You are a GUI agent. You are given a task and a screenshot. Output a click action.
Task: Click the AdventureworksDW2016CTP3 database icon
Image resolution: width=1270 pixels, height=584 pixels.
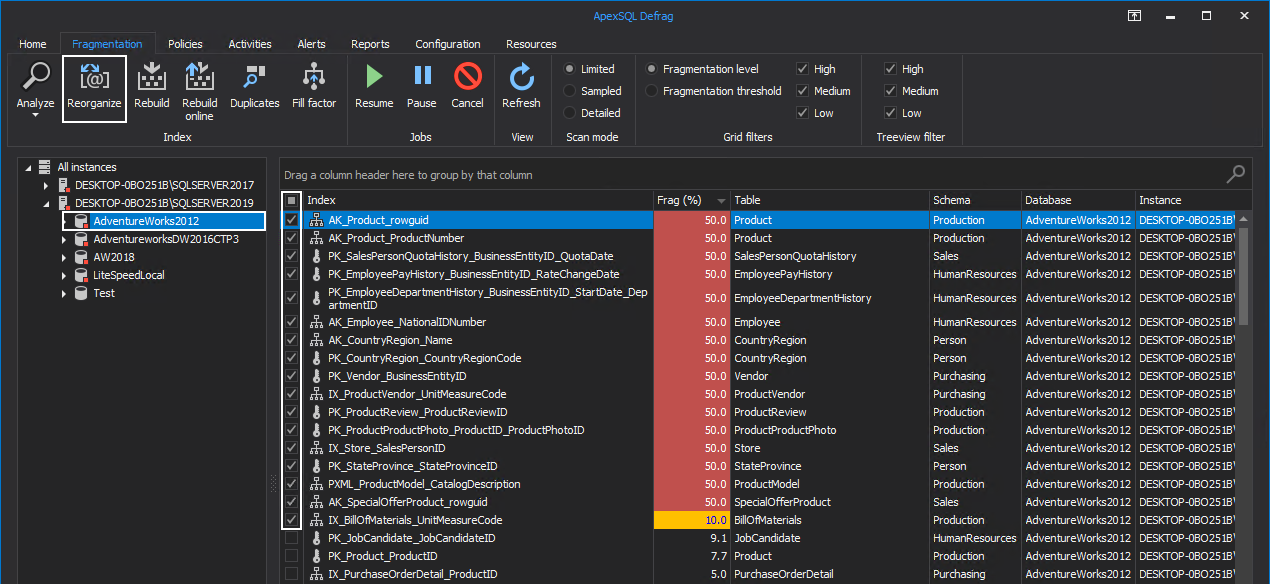pyautogui.click(x=82, y=239)
